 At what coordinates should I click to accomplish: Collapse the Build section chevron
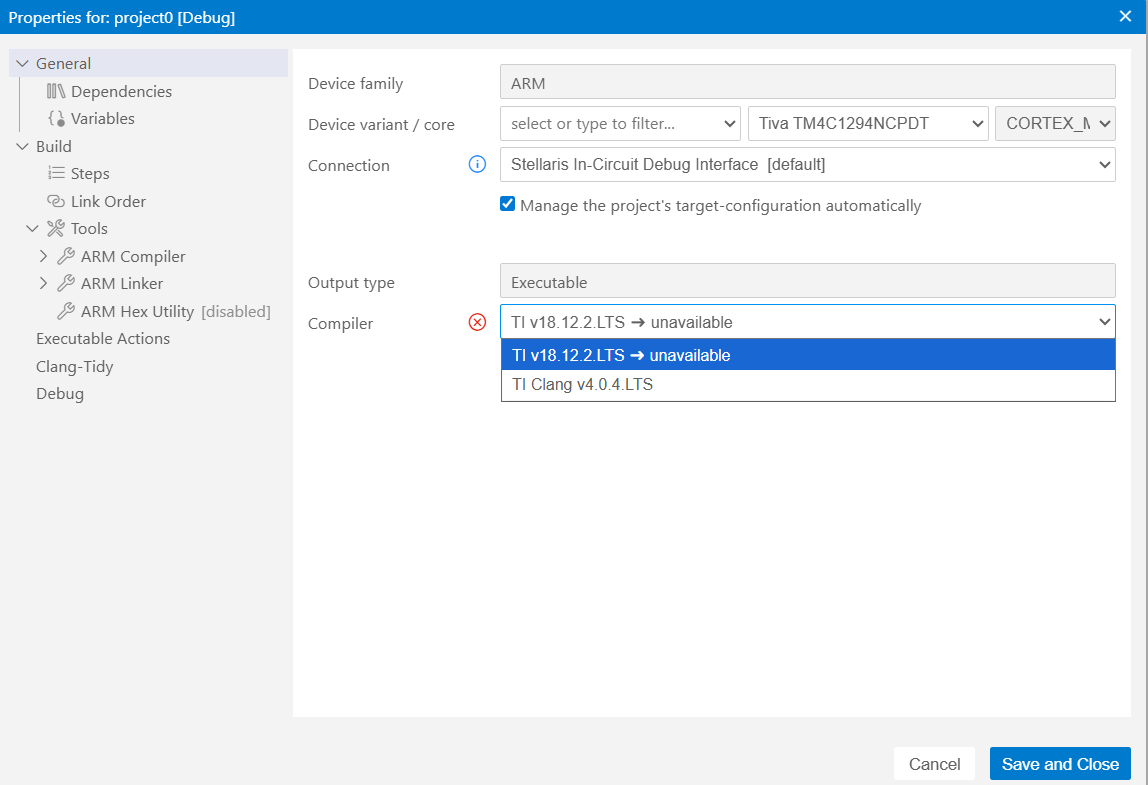pos(23,146)
